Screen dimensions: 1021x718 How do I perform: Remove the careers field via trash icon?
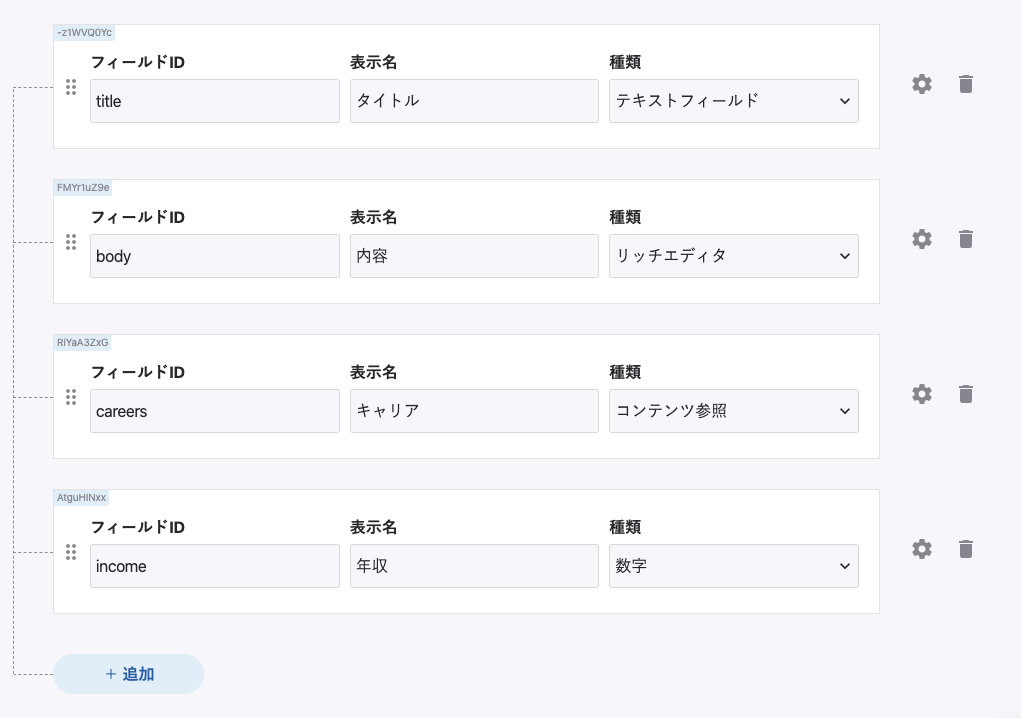point(965,394)
